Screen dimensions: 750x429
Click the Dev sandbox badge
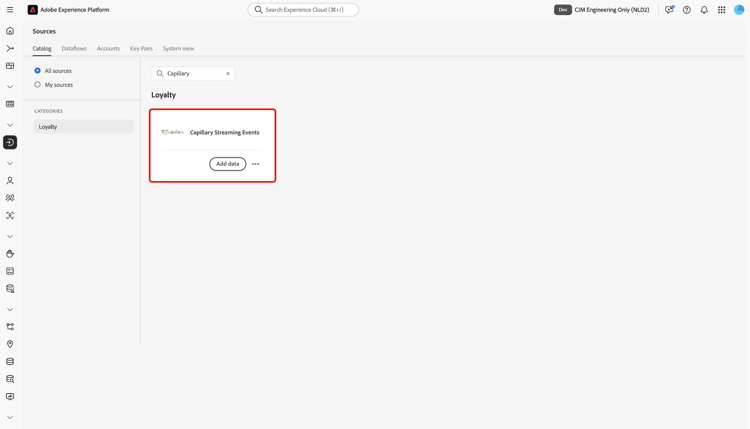tap(562, 10)
